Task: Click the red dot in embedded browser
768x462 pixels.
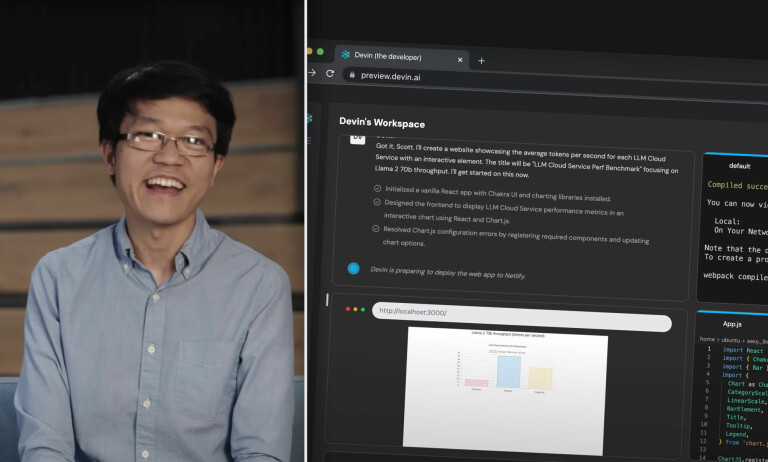Action: 348,309
